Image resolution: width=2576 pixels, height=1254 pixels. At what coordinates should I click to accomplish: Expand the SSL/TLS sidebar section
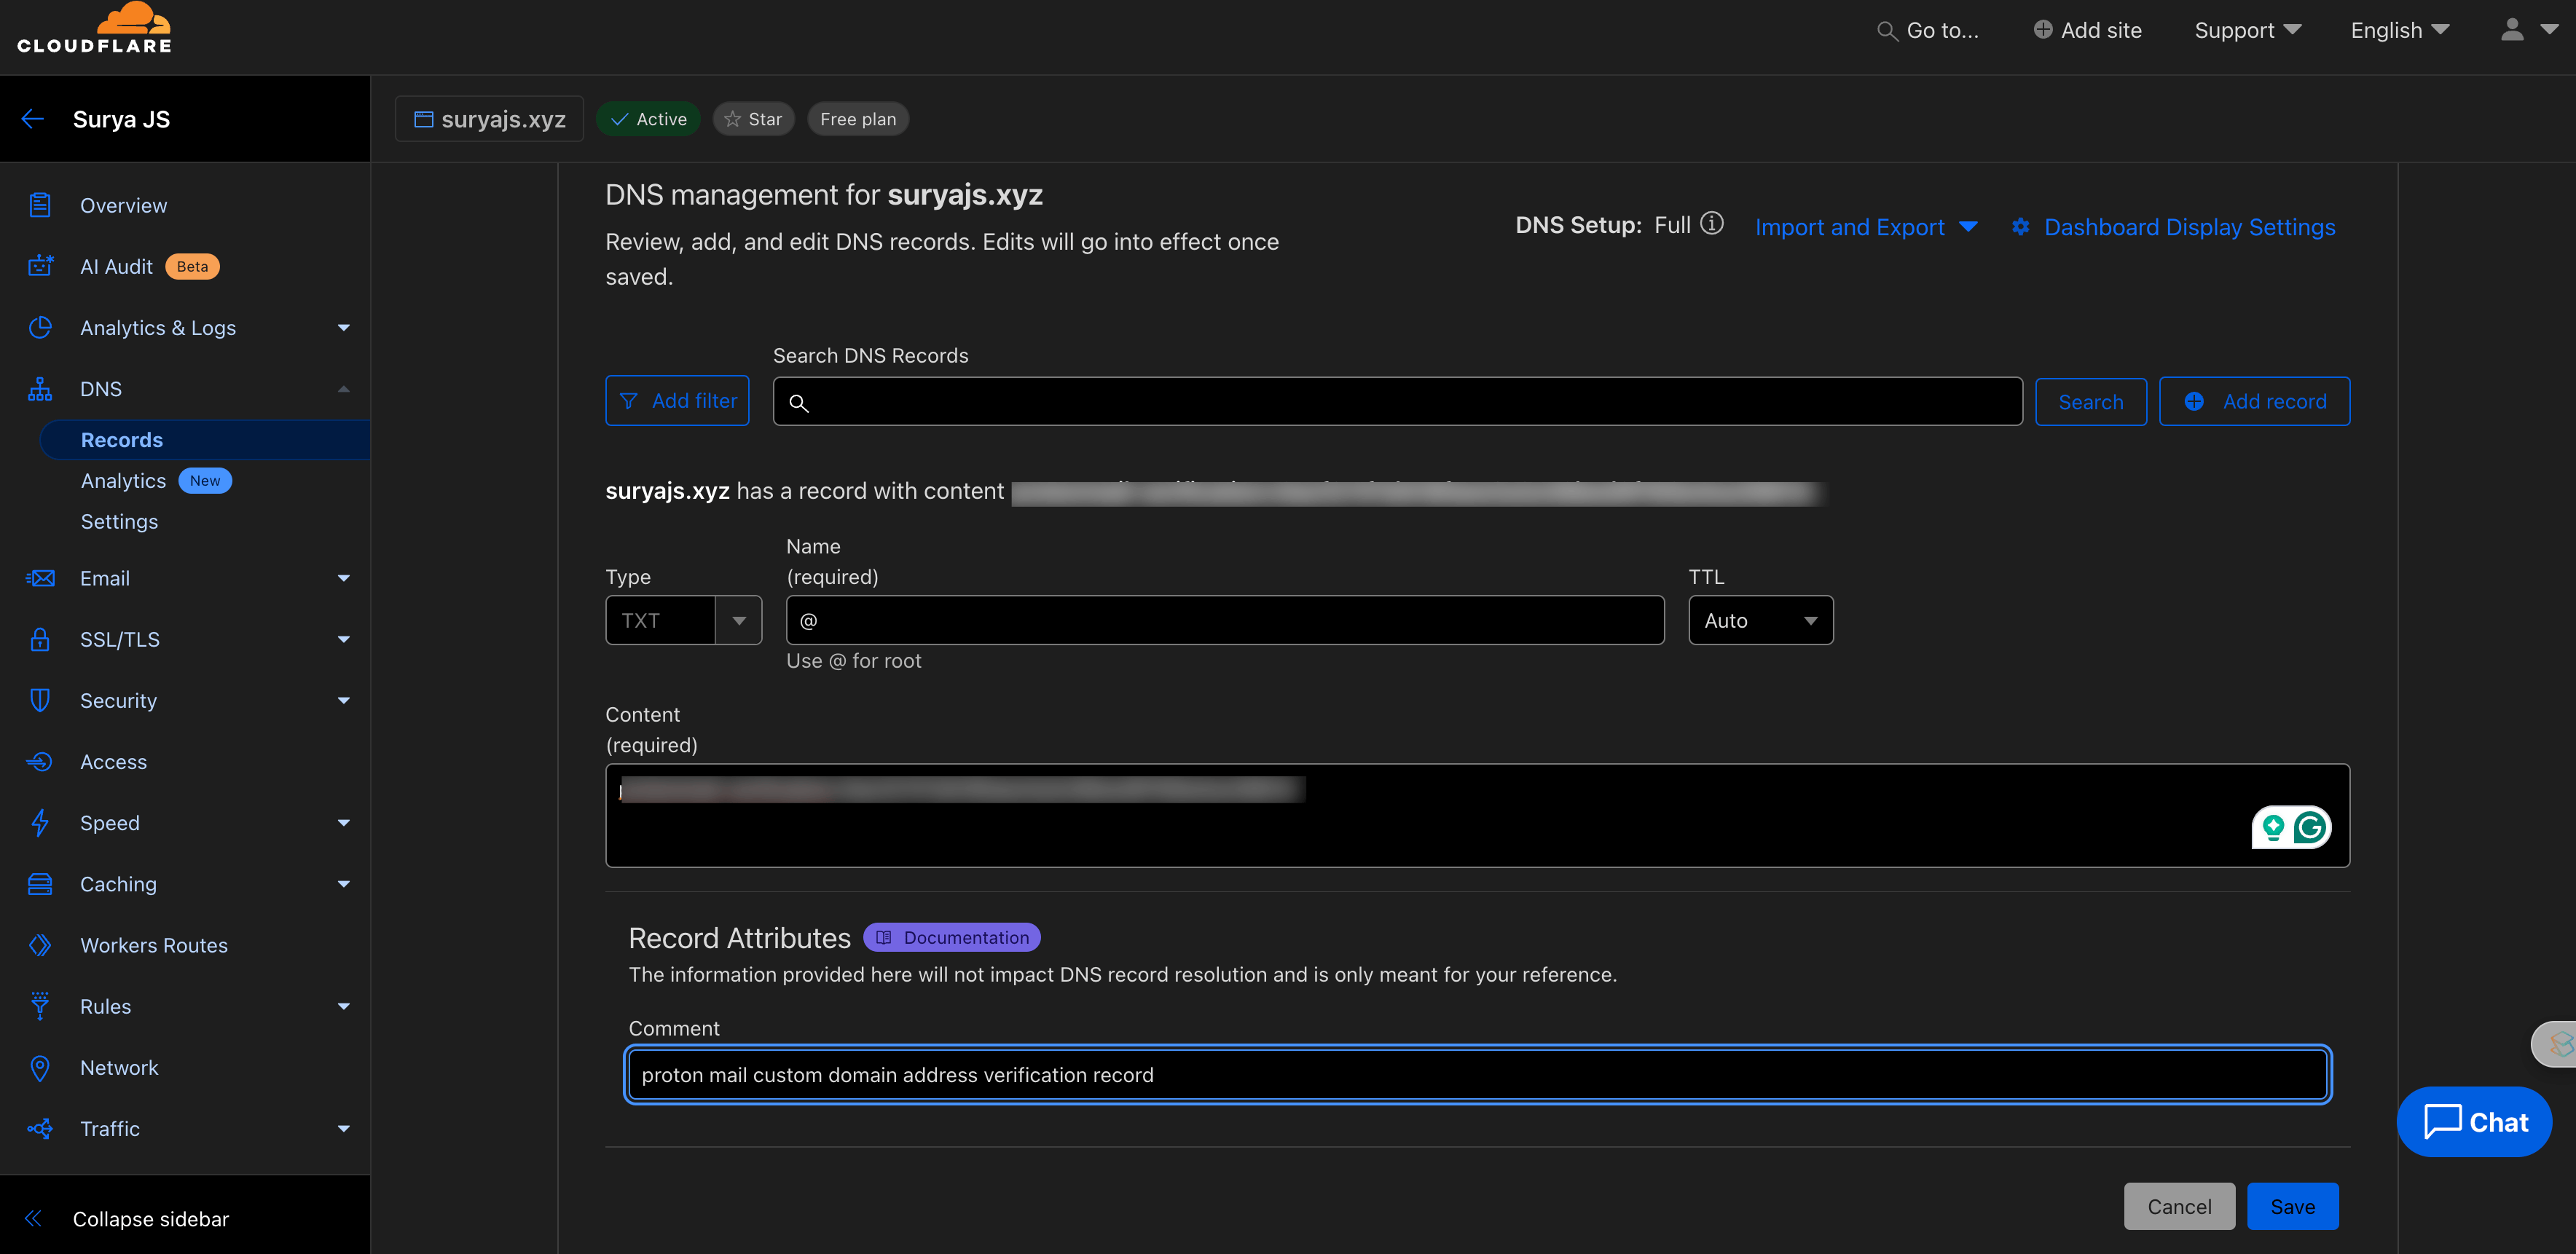[344, 639]
